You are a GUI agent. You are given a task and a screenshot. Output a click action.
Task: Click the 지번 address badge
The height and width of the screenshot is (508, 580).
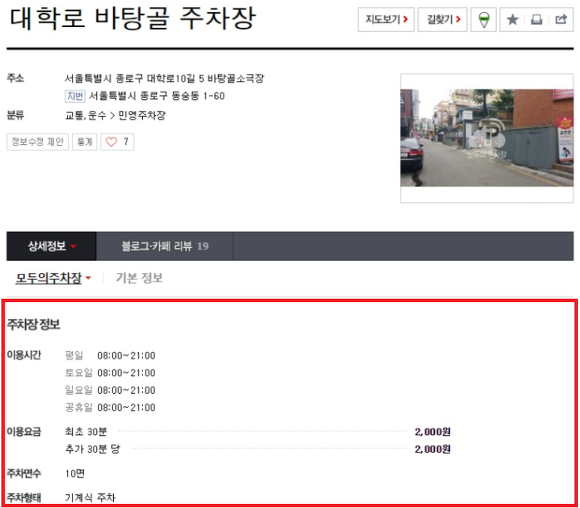[x=75, y=96]
